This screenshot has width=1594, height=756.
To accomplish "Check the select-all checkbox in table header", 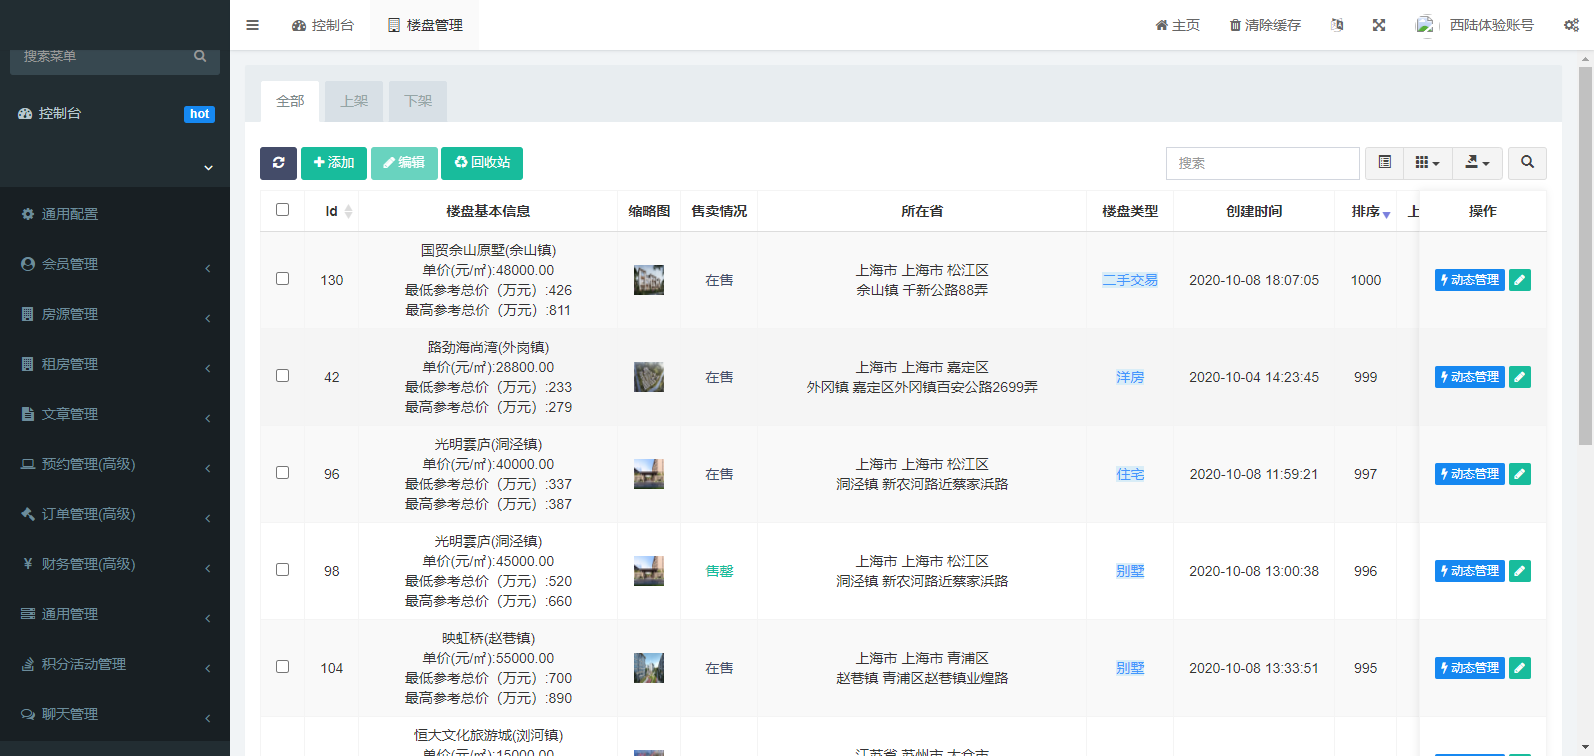I will point(282,210).
